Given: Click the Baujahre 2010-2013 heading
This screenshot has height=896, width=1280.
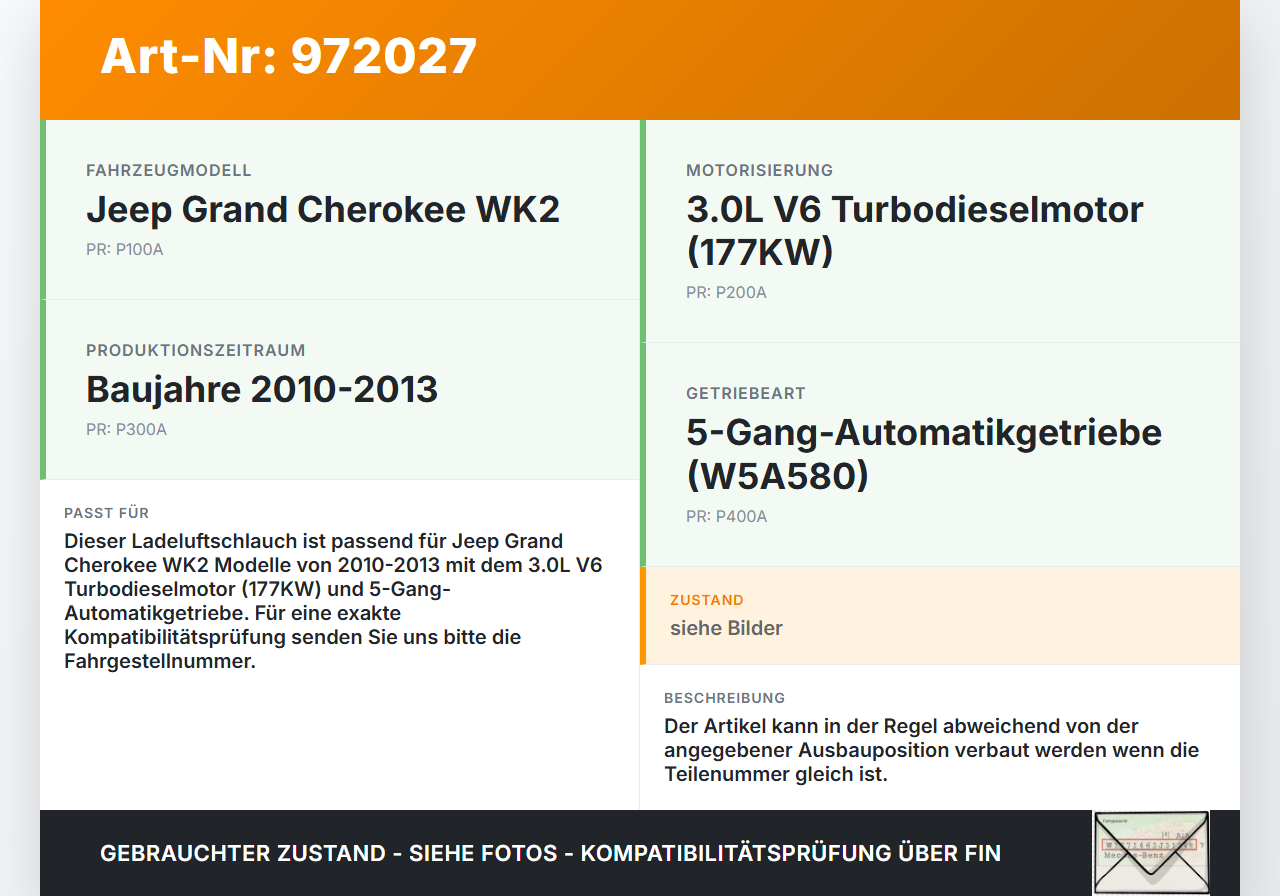Looking at the screenshot, I should click(x=262, y=389).
